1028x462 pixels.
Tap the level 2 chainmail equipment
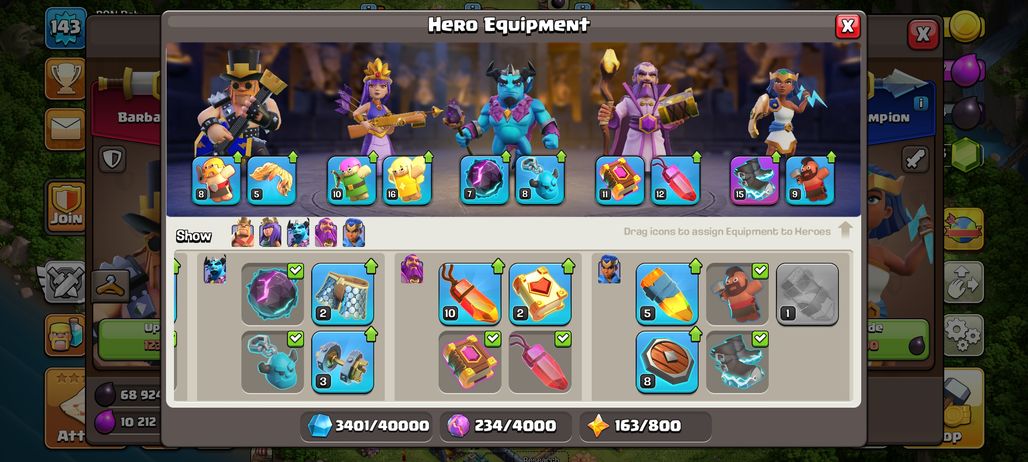pos(342,294)
